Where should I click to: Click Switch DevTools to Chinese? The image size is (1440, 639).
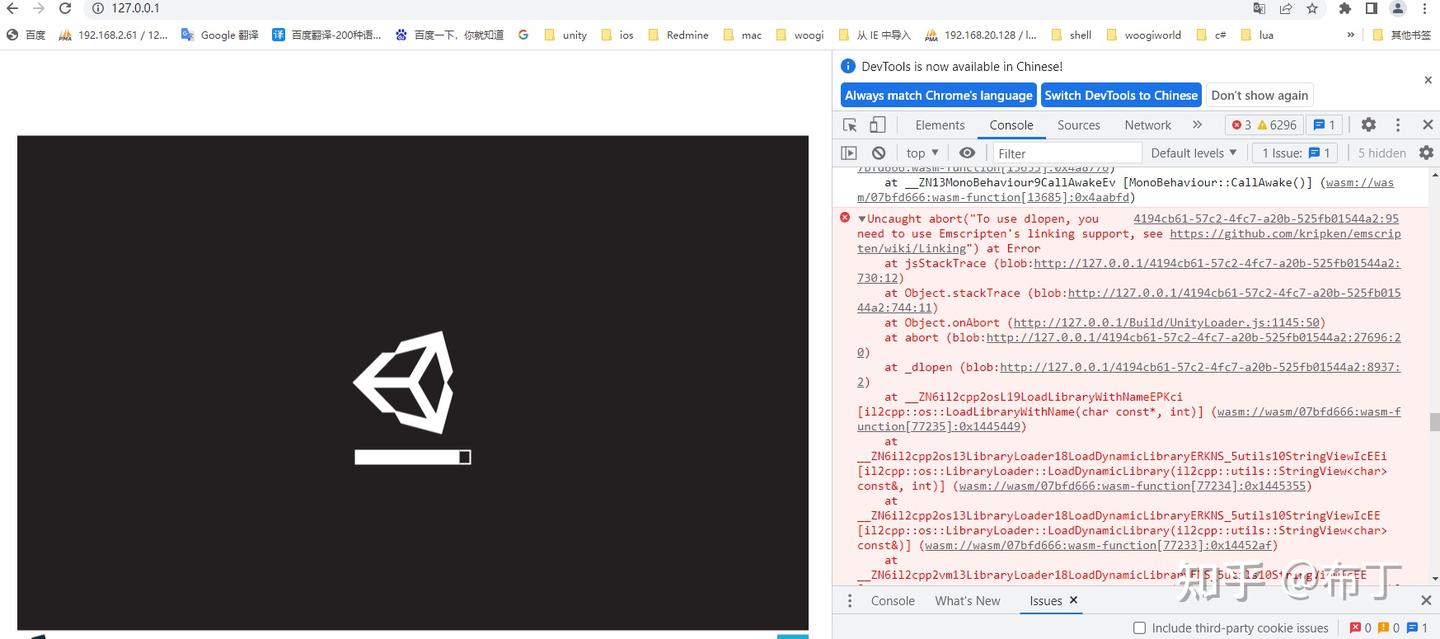1121,95
